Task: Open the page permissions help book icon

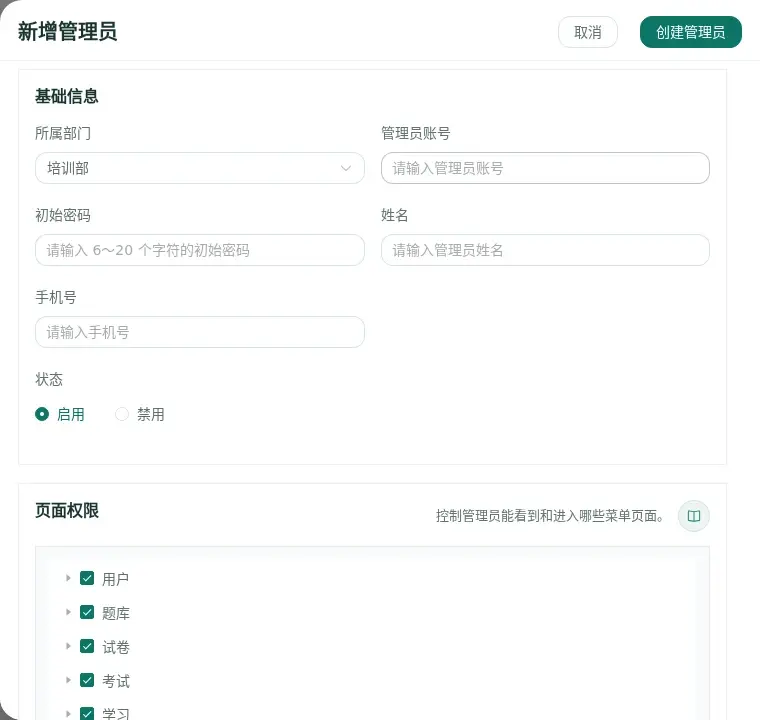Action: 694,516
